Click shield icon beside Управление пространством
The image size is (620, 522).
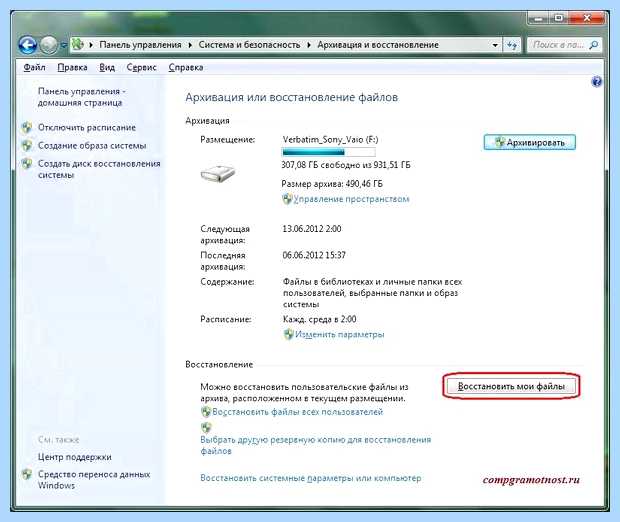287,199
